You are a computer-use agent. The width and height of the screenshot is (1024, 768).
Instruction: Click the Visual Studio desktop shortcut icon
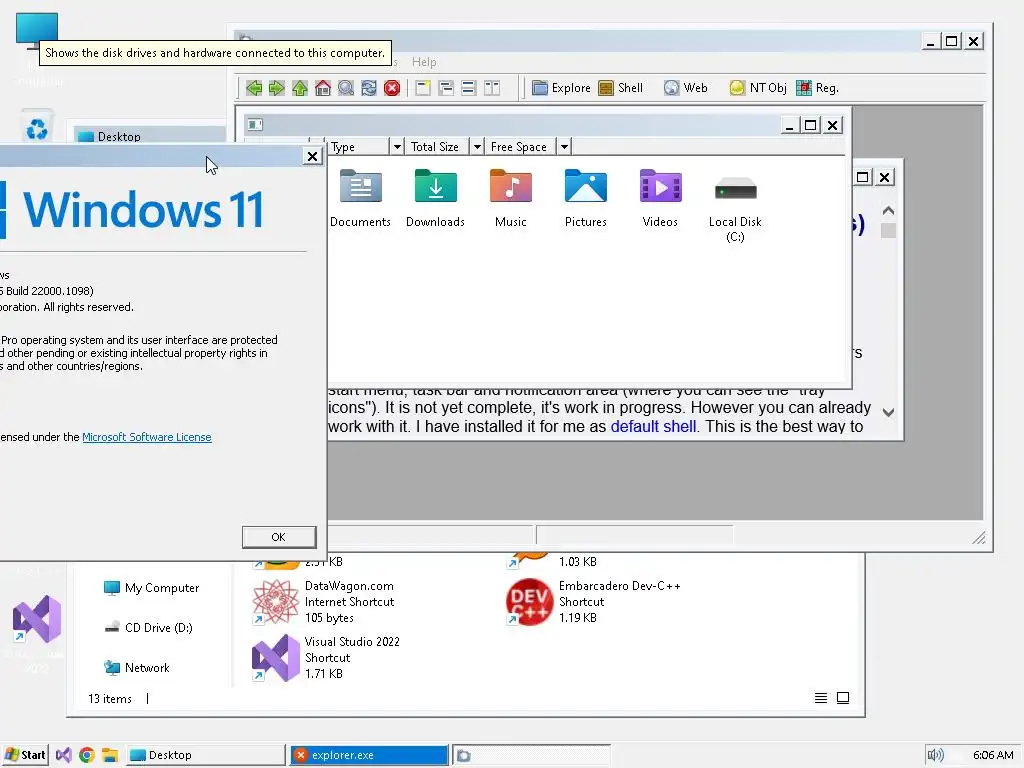[37, 619]
